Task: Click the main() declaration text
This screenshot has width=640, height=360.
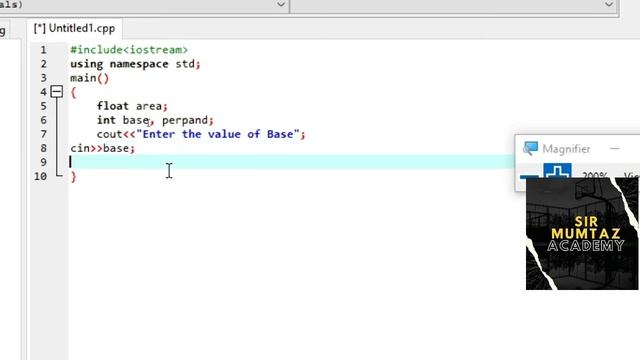Action: (89, 78)
